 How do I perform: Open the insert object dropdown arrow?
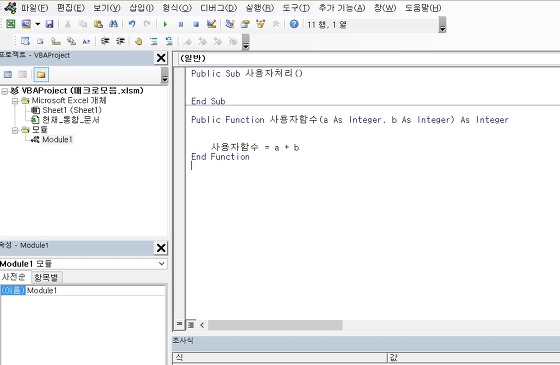pos(38,24)
